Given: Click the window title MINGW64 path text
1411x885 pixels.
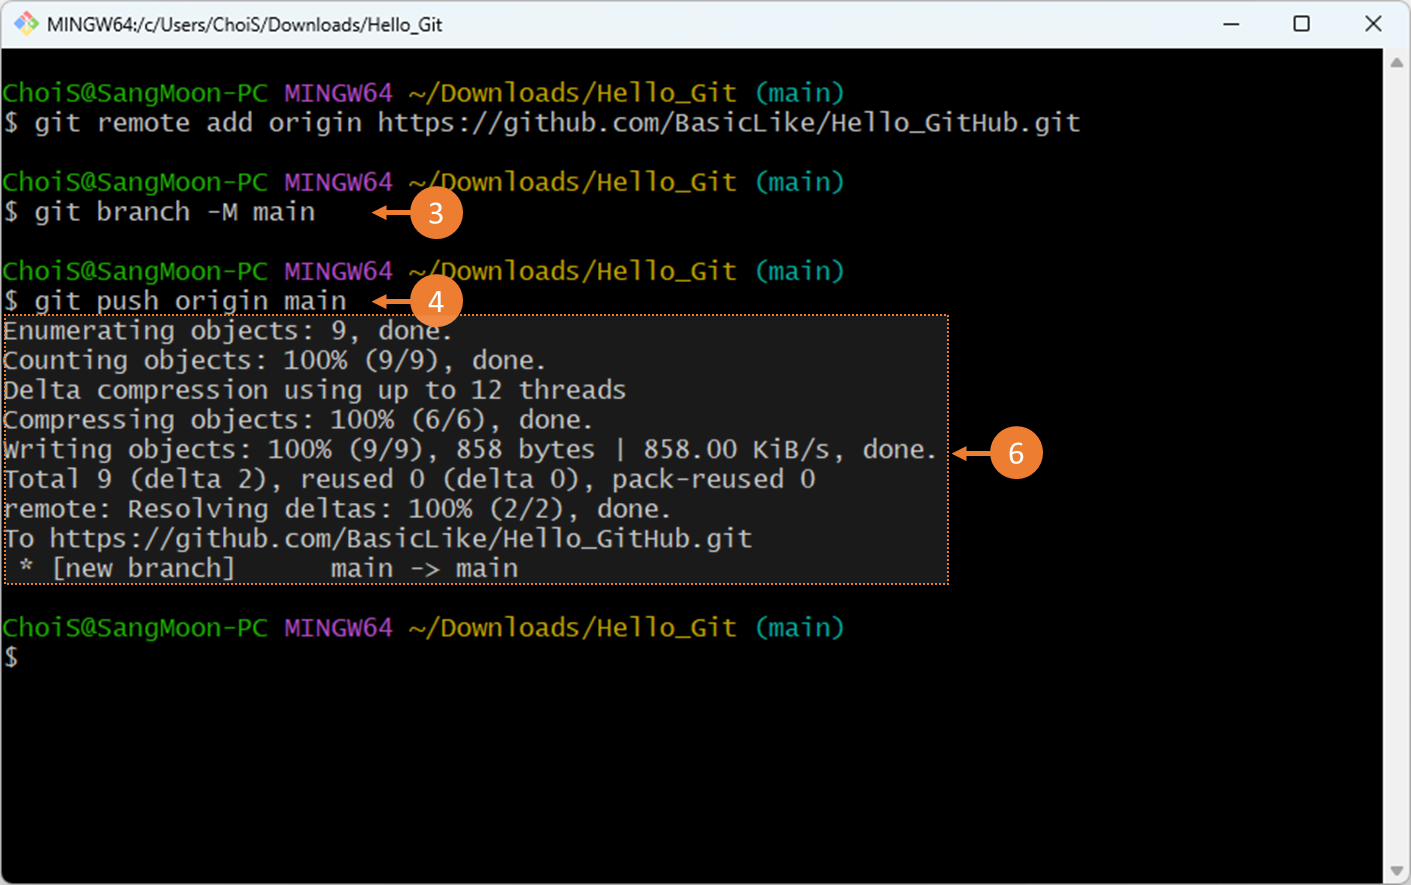Looking at the screenshot, I should 245,24.
